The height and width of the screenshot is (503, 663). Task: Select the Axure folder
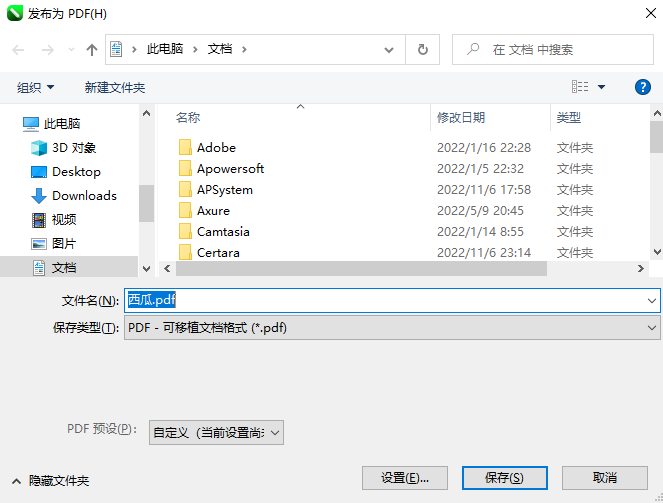coord(213,210)
